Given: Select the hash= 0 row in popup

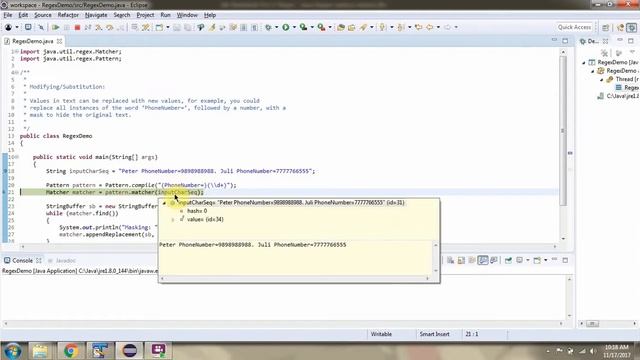Looking at the screenshot, I should 197,211.
